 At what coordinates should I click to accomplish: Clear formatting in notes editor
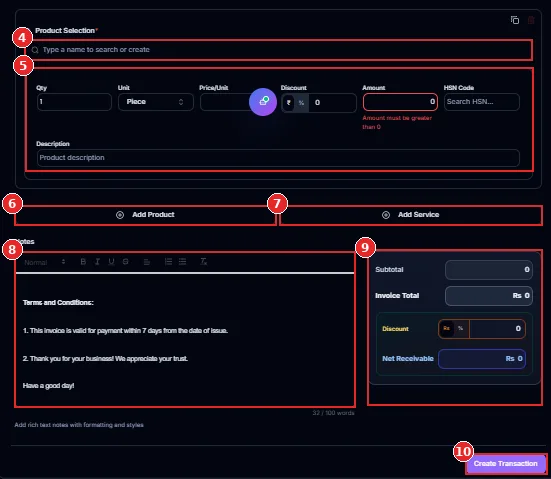(203, 261)
